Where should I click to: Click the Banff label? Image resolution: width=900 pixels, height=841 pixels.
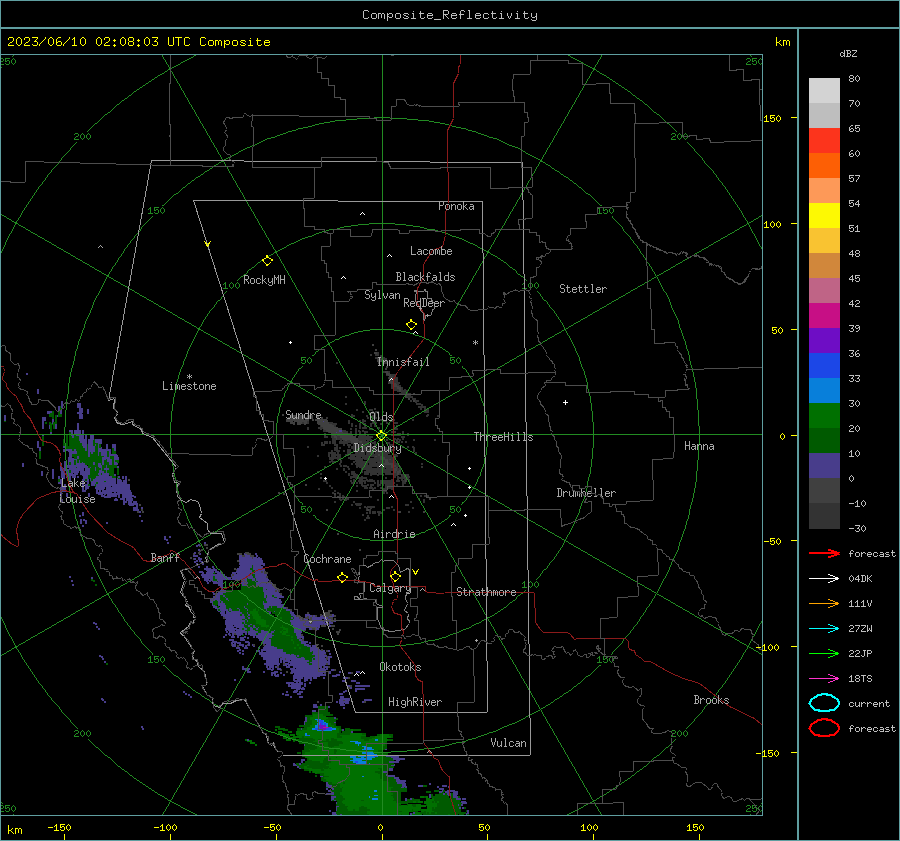pos(165,557)
